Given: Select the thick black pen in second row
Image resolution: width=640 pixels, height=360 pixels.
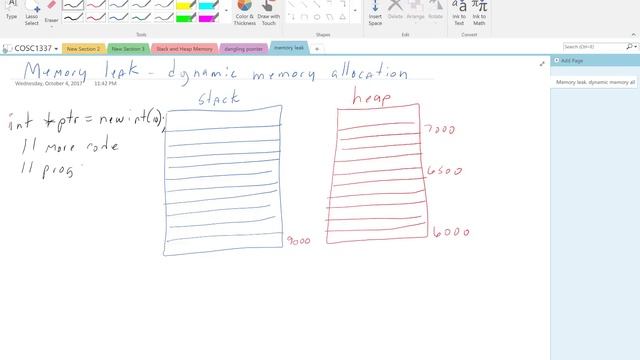Looking at the screenshot, I should tap(73, 18).
